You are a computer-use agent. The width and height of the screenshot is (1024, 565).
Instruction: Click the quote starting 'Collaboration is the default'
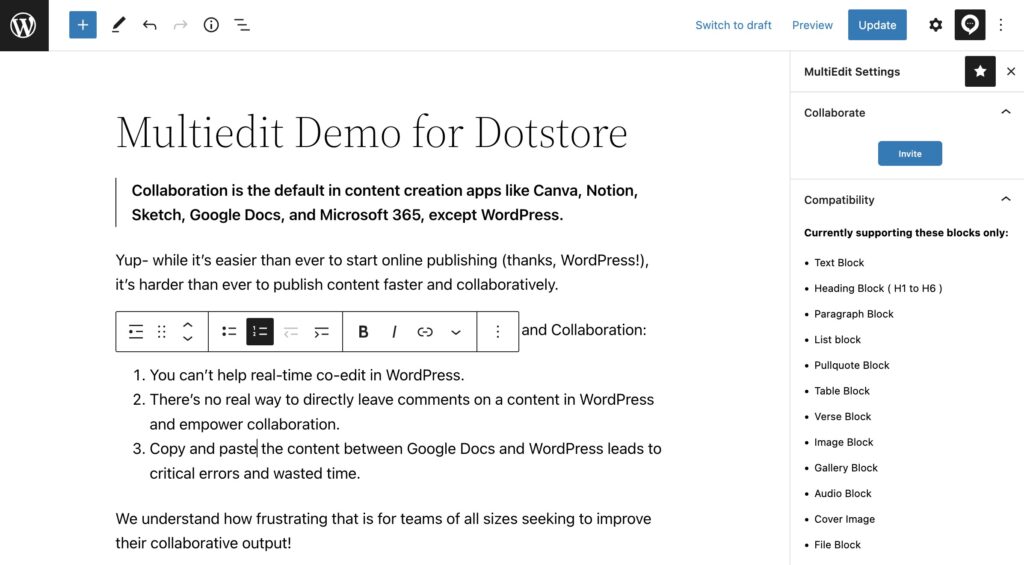(x=385, y=202)
